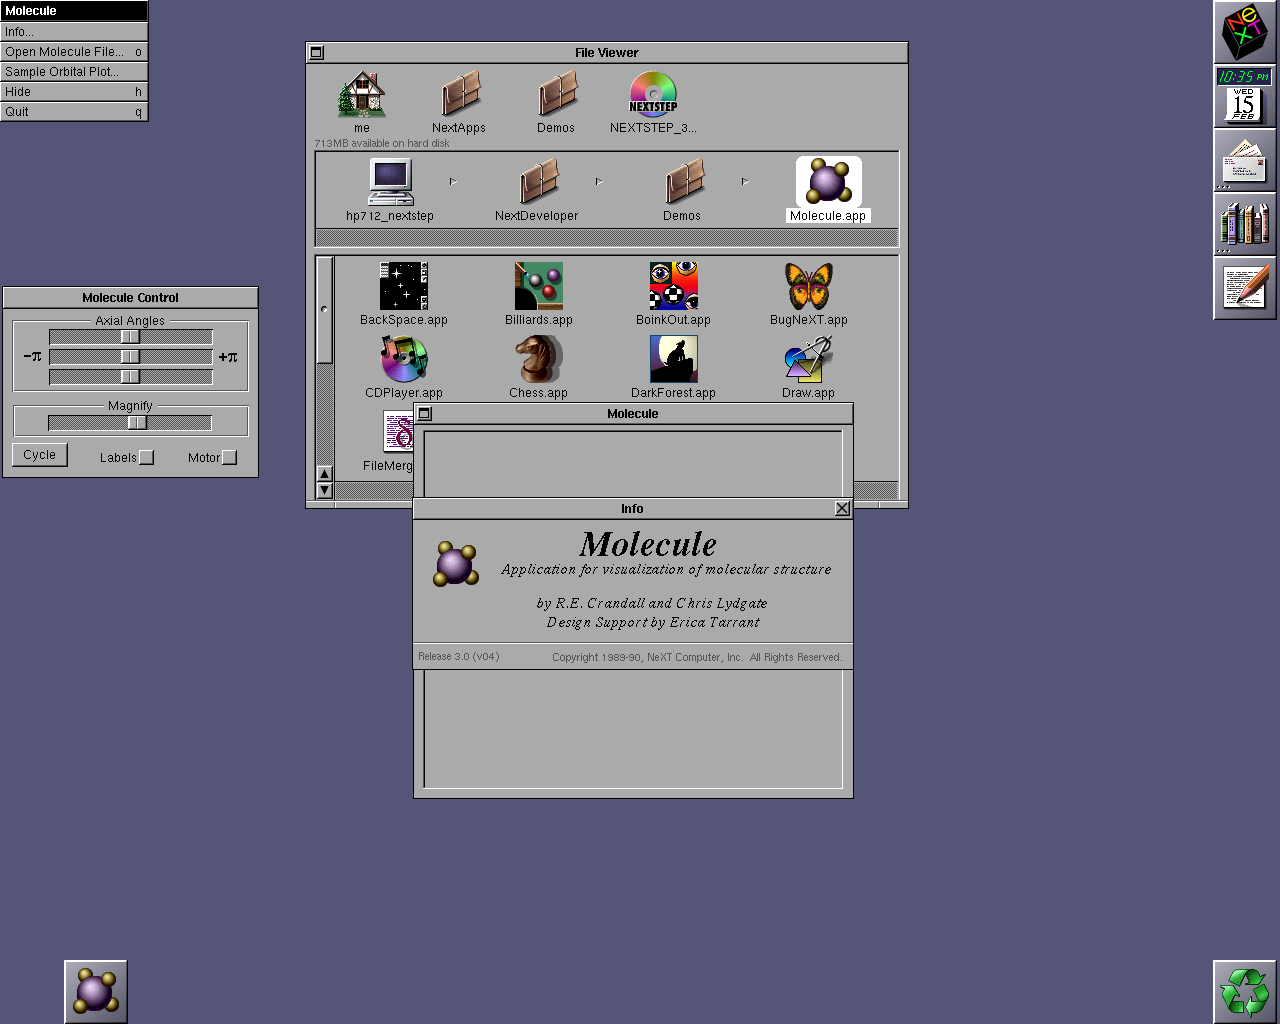The height and width of the screenshot is (1024, 1280).
Task: Select the BugNeXT.app butterfly icon
Action: (x=808, y=286)
